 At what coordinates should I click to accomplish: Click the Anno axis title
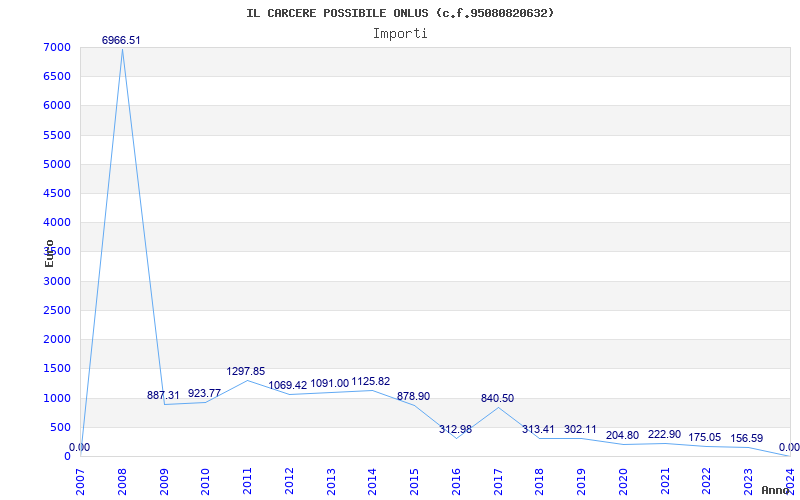point(776,490)
